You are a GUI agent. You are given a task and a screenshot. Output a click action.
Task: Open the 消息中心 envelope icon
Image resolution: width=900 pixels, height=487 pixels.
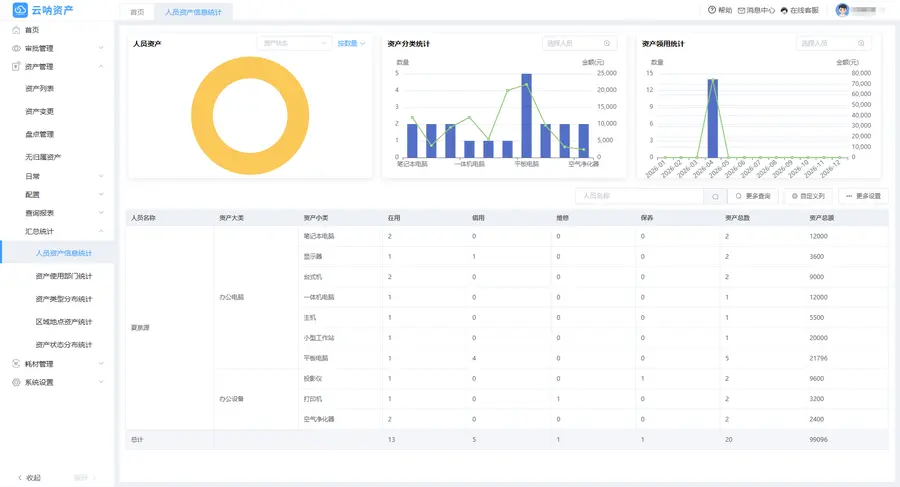click(741, 10)
